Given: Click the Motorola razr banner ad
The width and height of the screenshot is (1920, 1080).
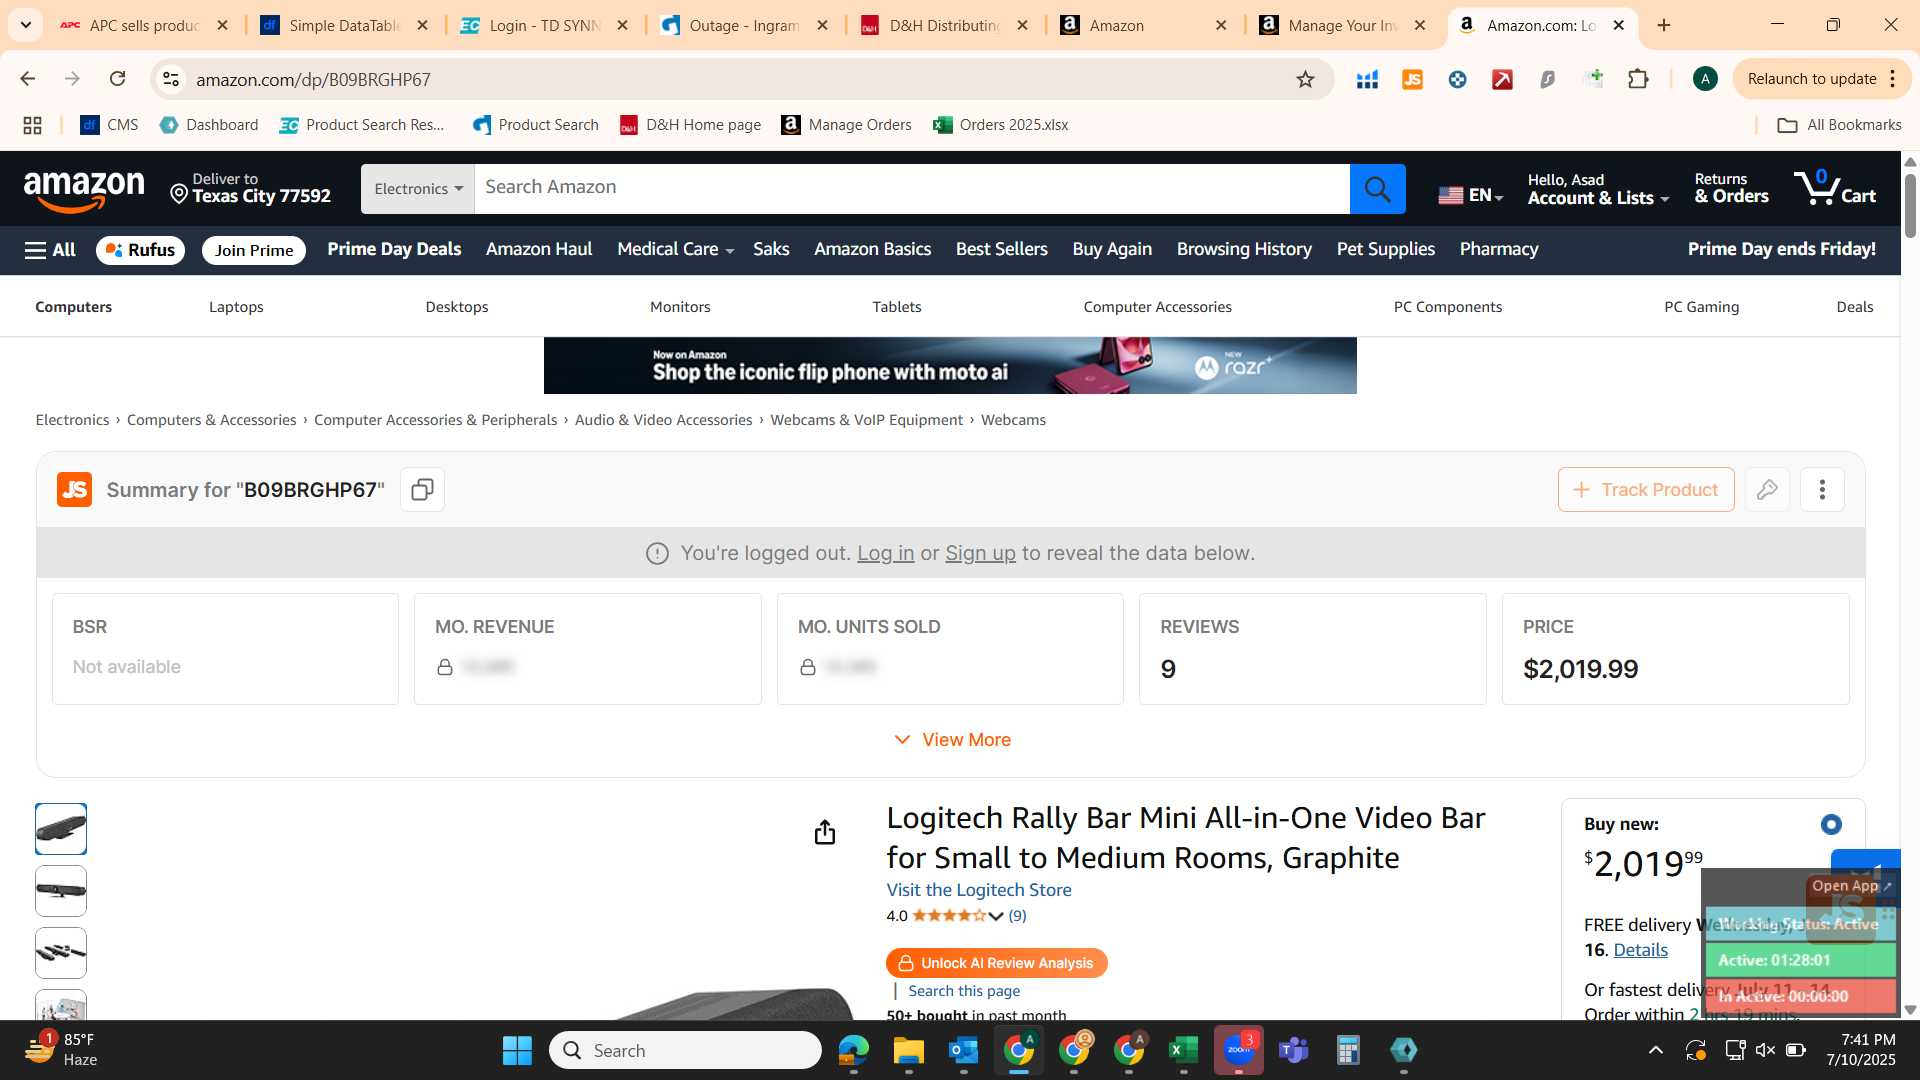Looking at the screenshot, I should pos(950,366).
